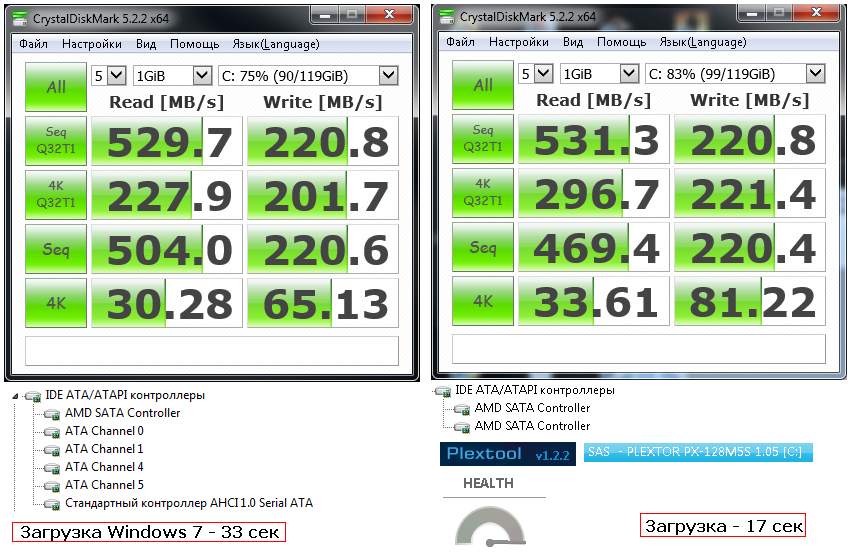Run Seq test in right window

483,247
